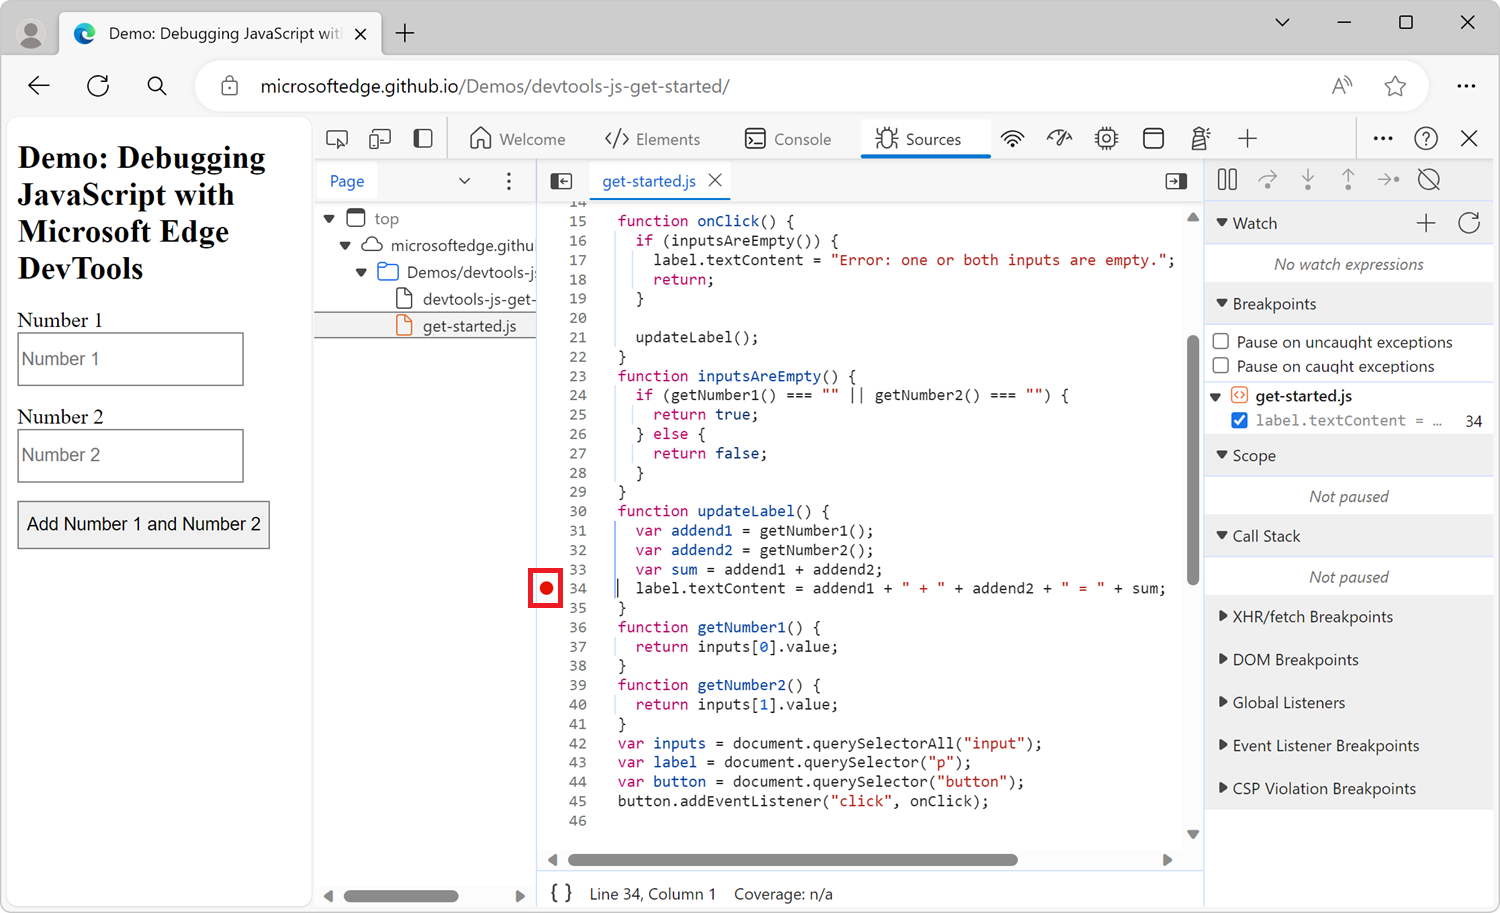Collapse the Breakpoints section

coord(1222,303)
